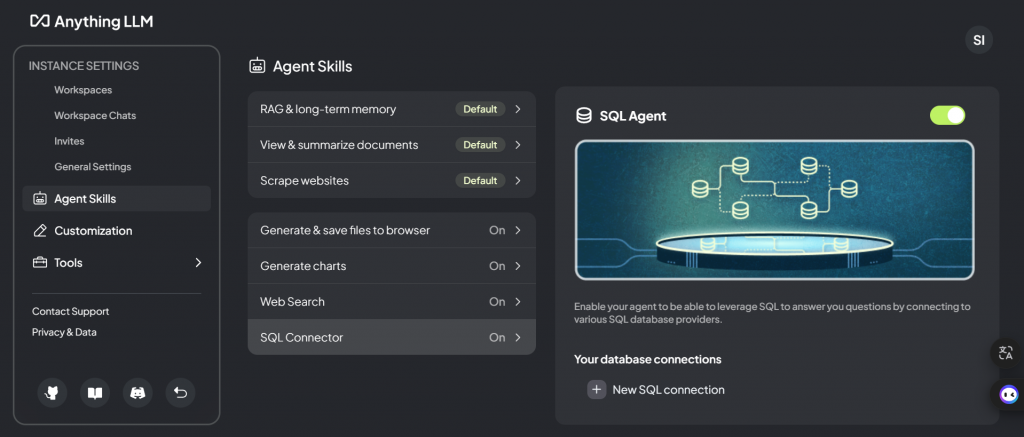Image resolution: width=1024 pixels, height=437 pixels.
Task: Open the Privacy & Data link
Action: 64,332
